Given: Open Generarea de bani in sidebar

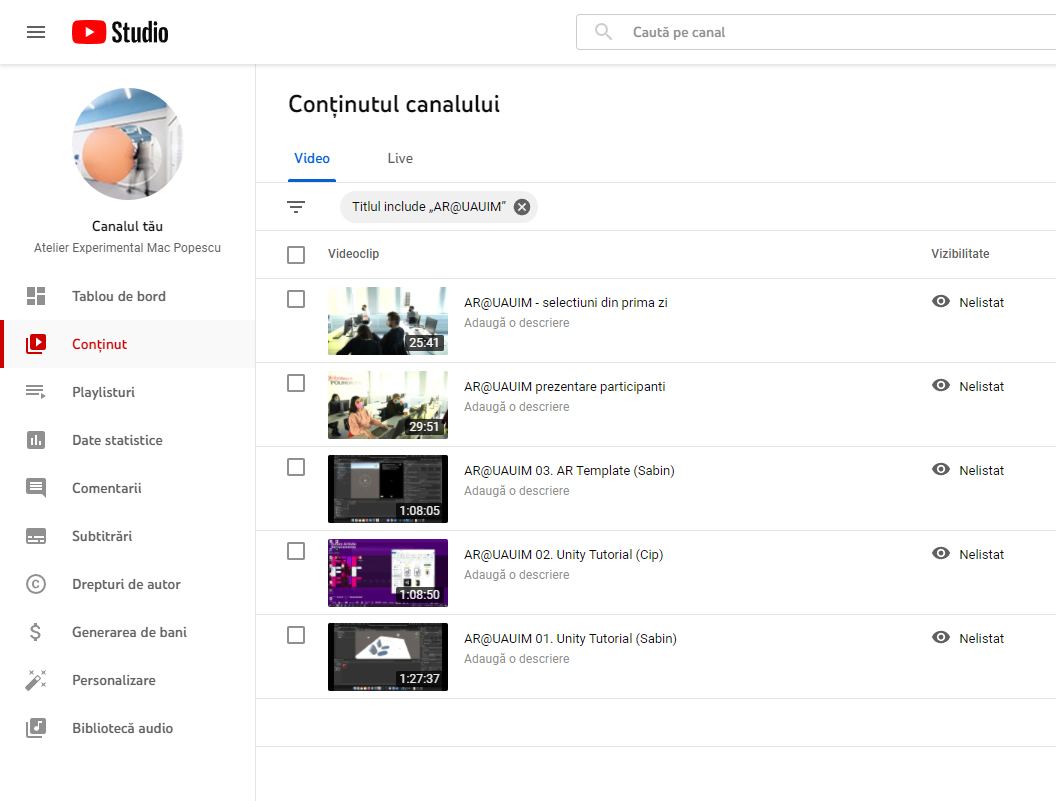Looking at the screenshot, I should click(x=128, y=632).
